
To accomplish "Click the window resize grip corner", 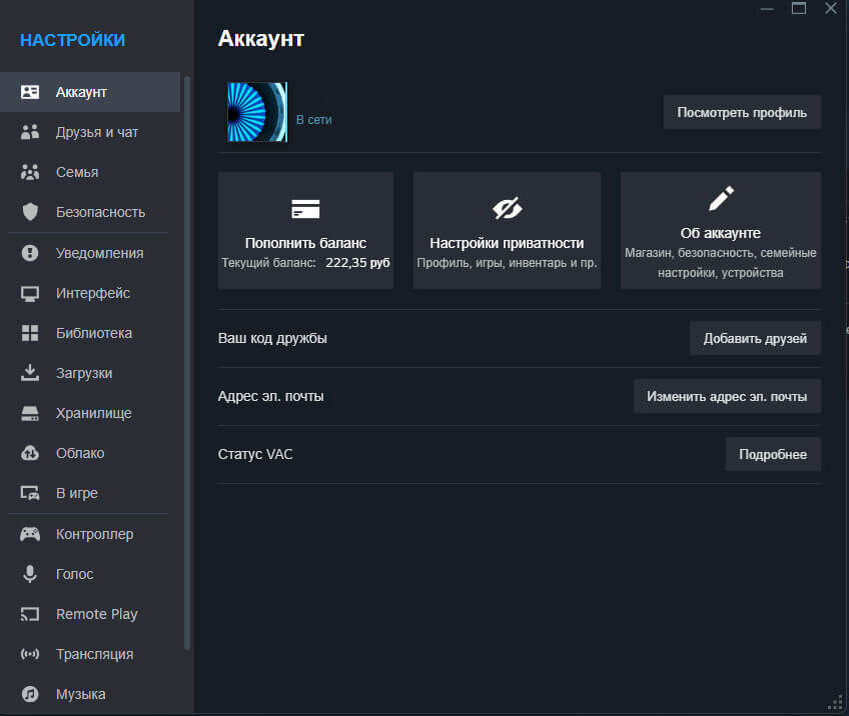I will coord(836,702).
